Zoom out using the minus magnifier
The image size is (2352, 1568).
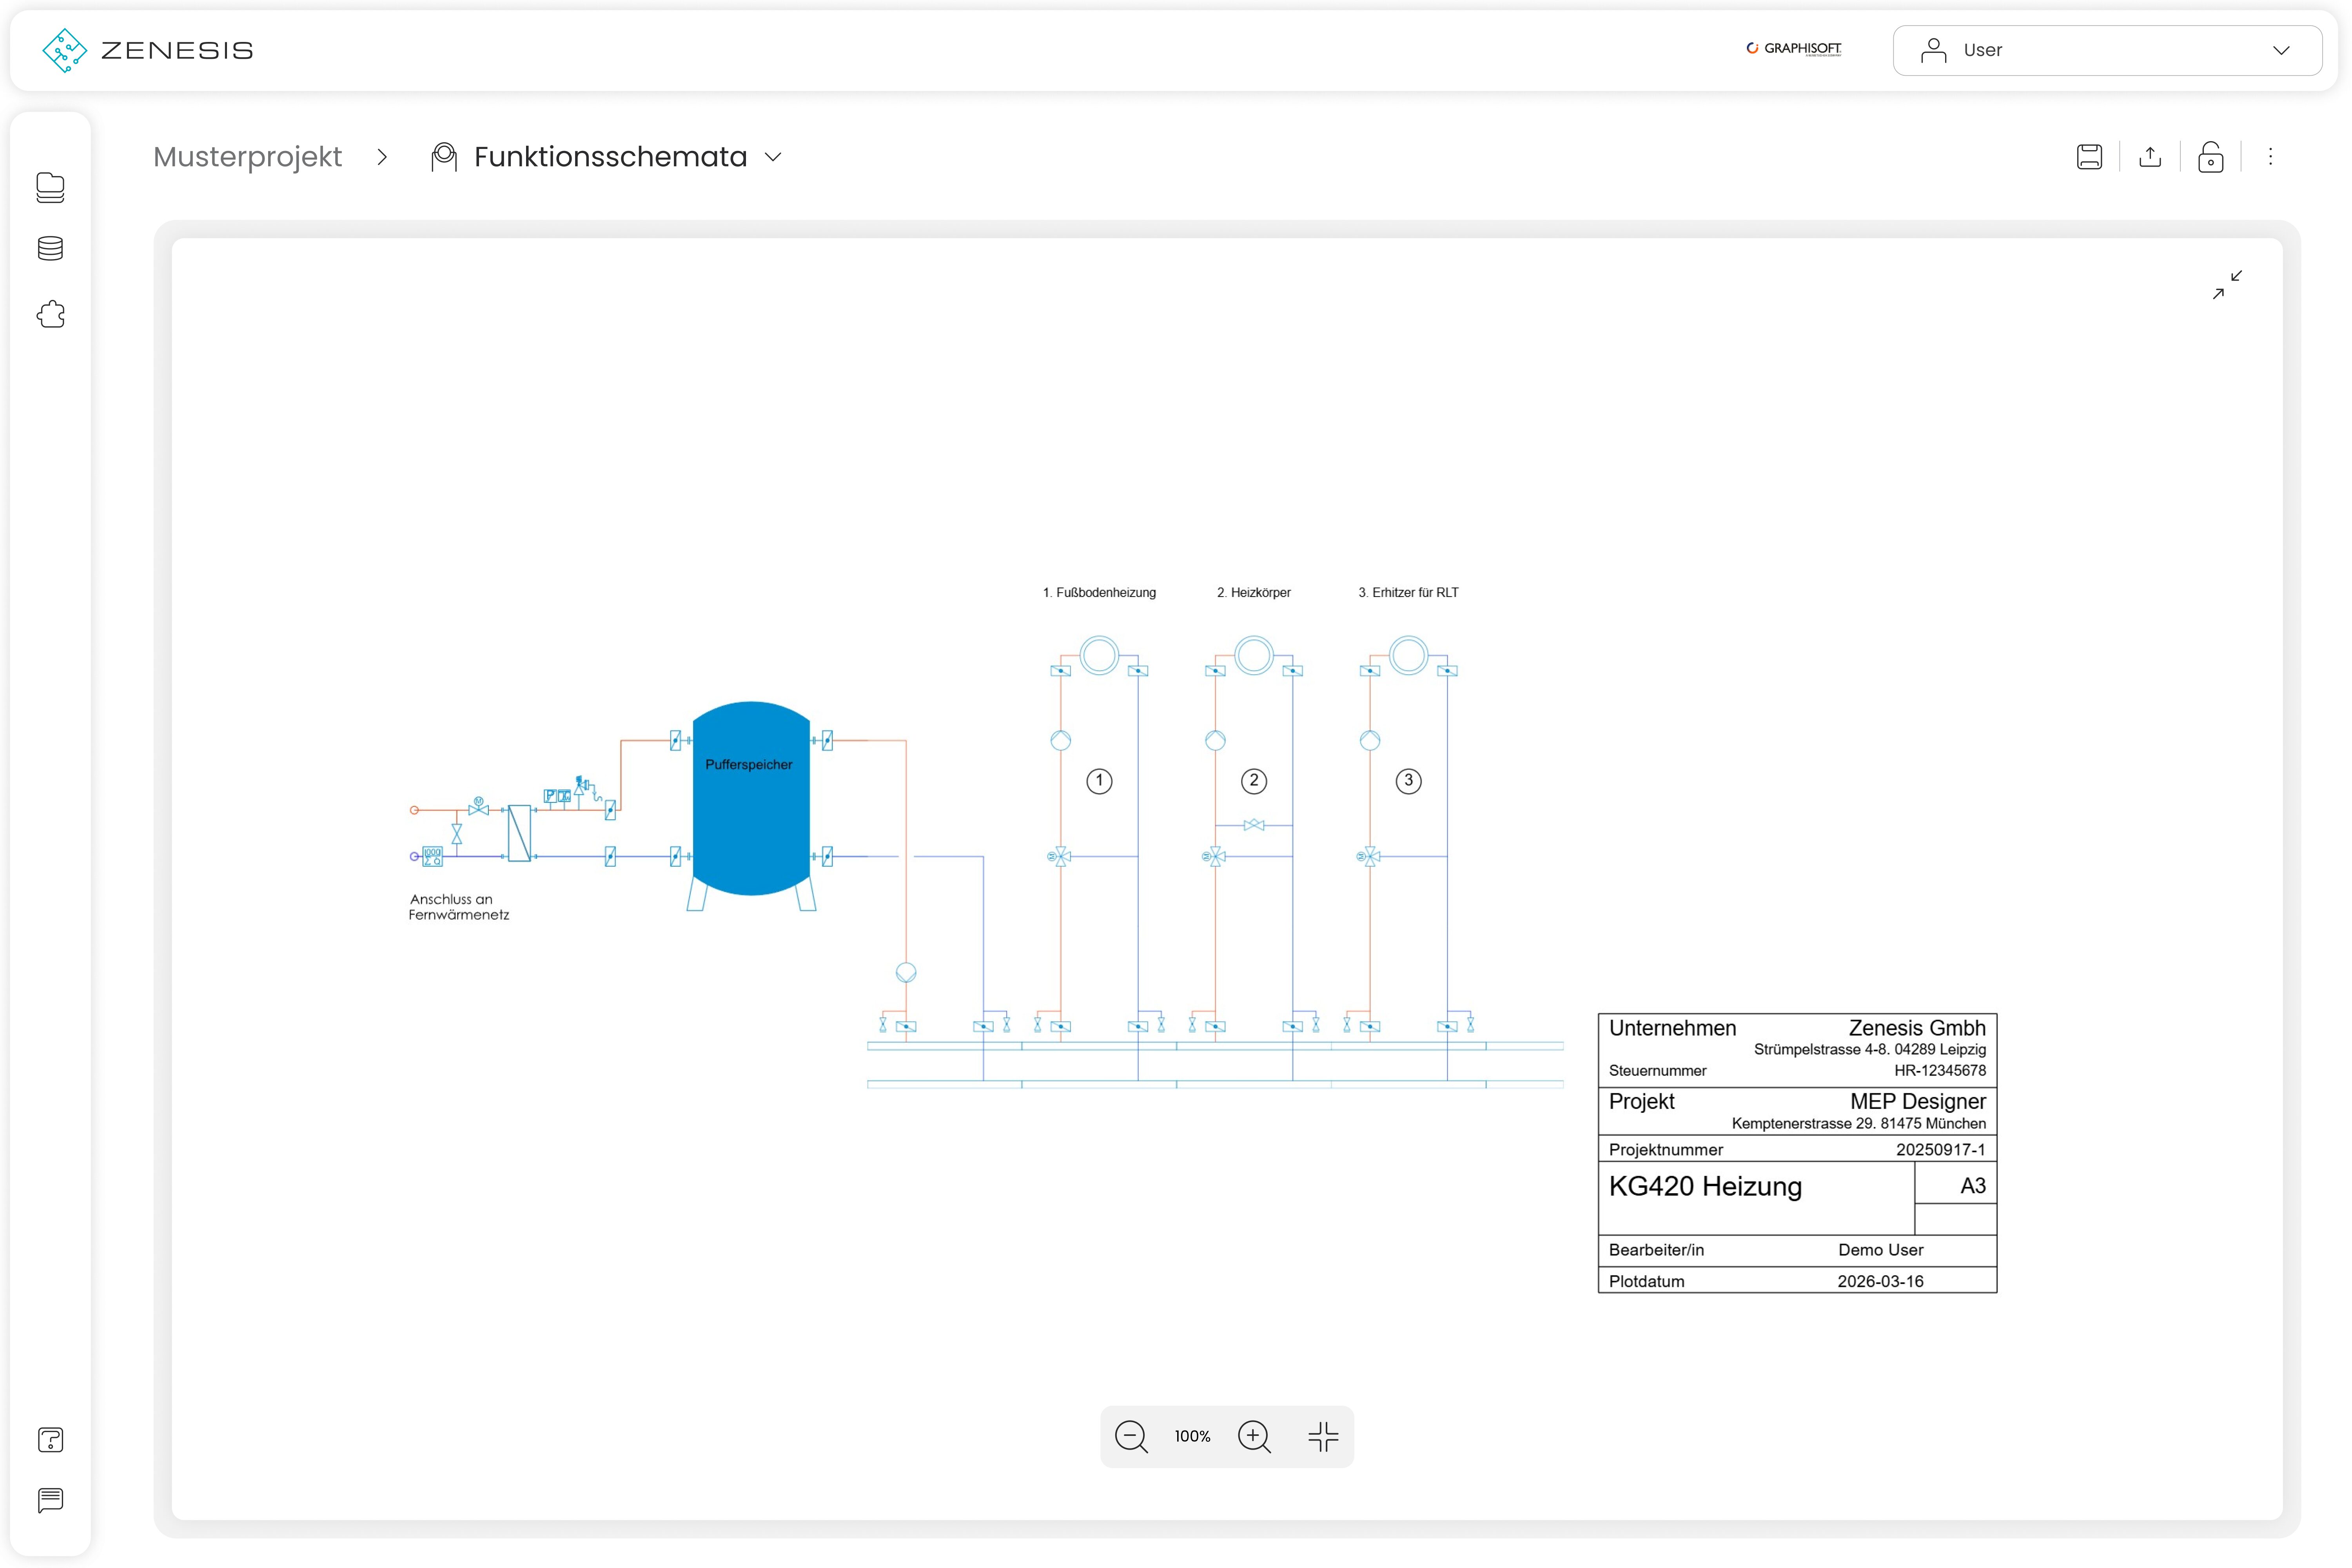point(1131,1437)
